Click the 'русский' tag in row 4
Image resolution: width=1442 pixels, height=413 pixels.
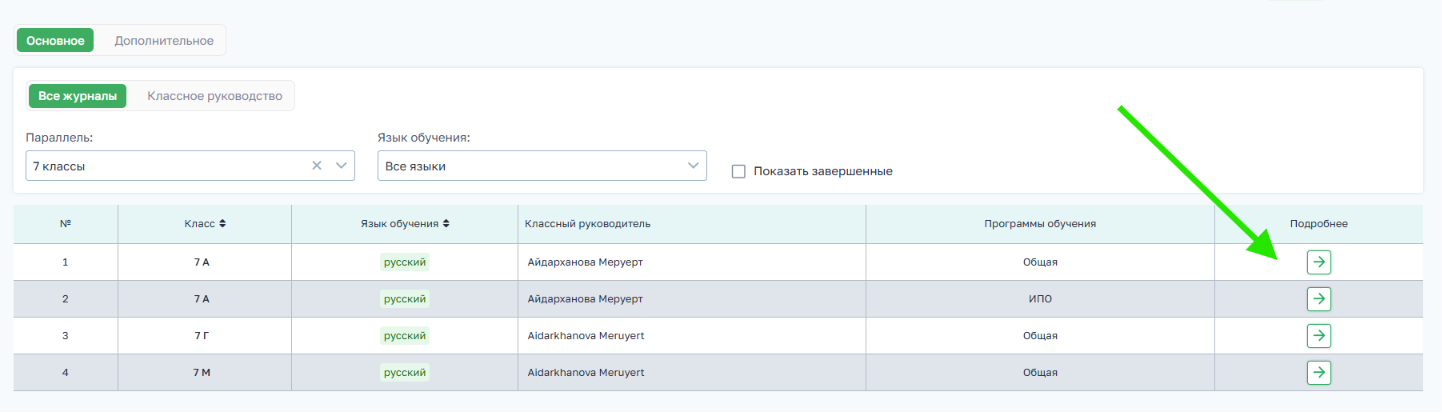click(x=405, y=373)
